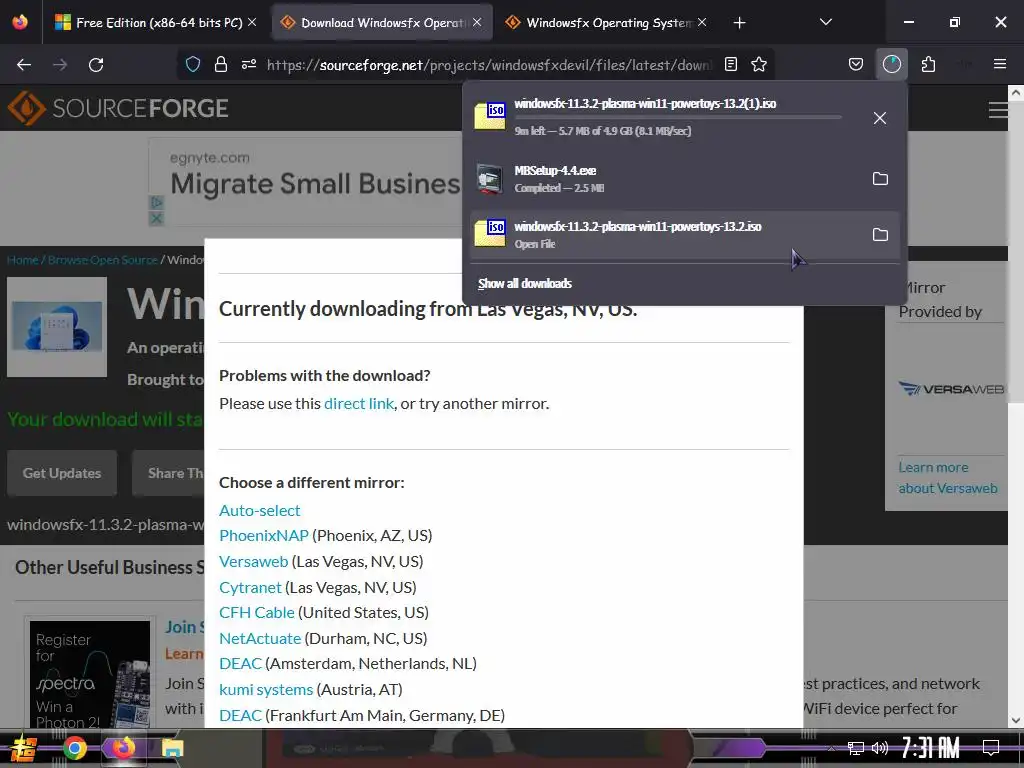
Task: Close the egnyte ad with X
Action: click(156, 219)
